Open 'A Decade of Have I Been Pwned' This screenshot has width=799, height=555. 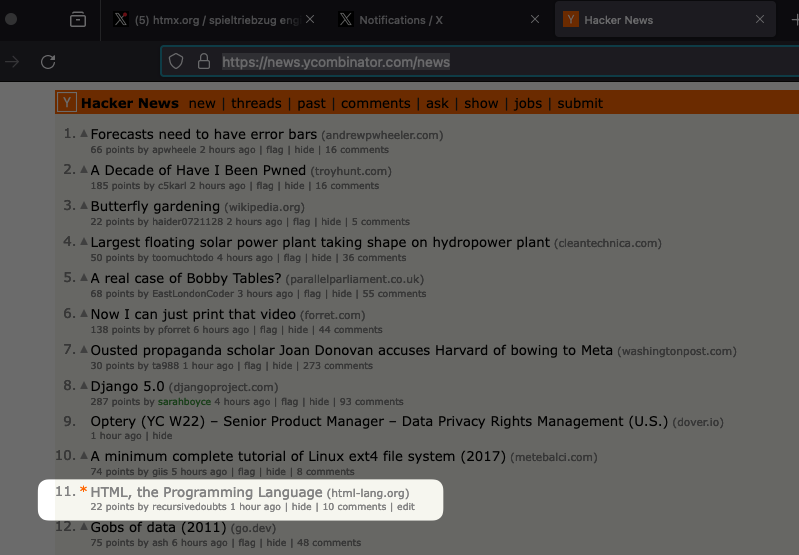(x=198, y=170)
